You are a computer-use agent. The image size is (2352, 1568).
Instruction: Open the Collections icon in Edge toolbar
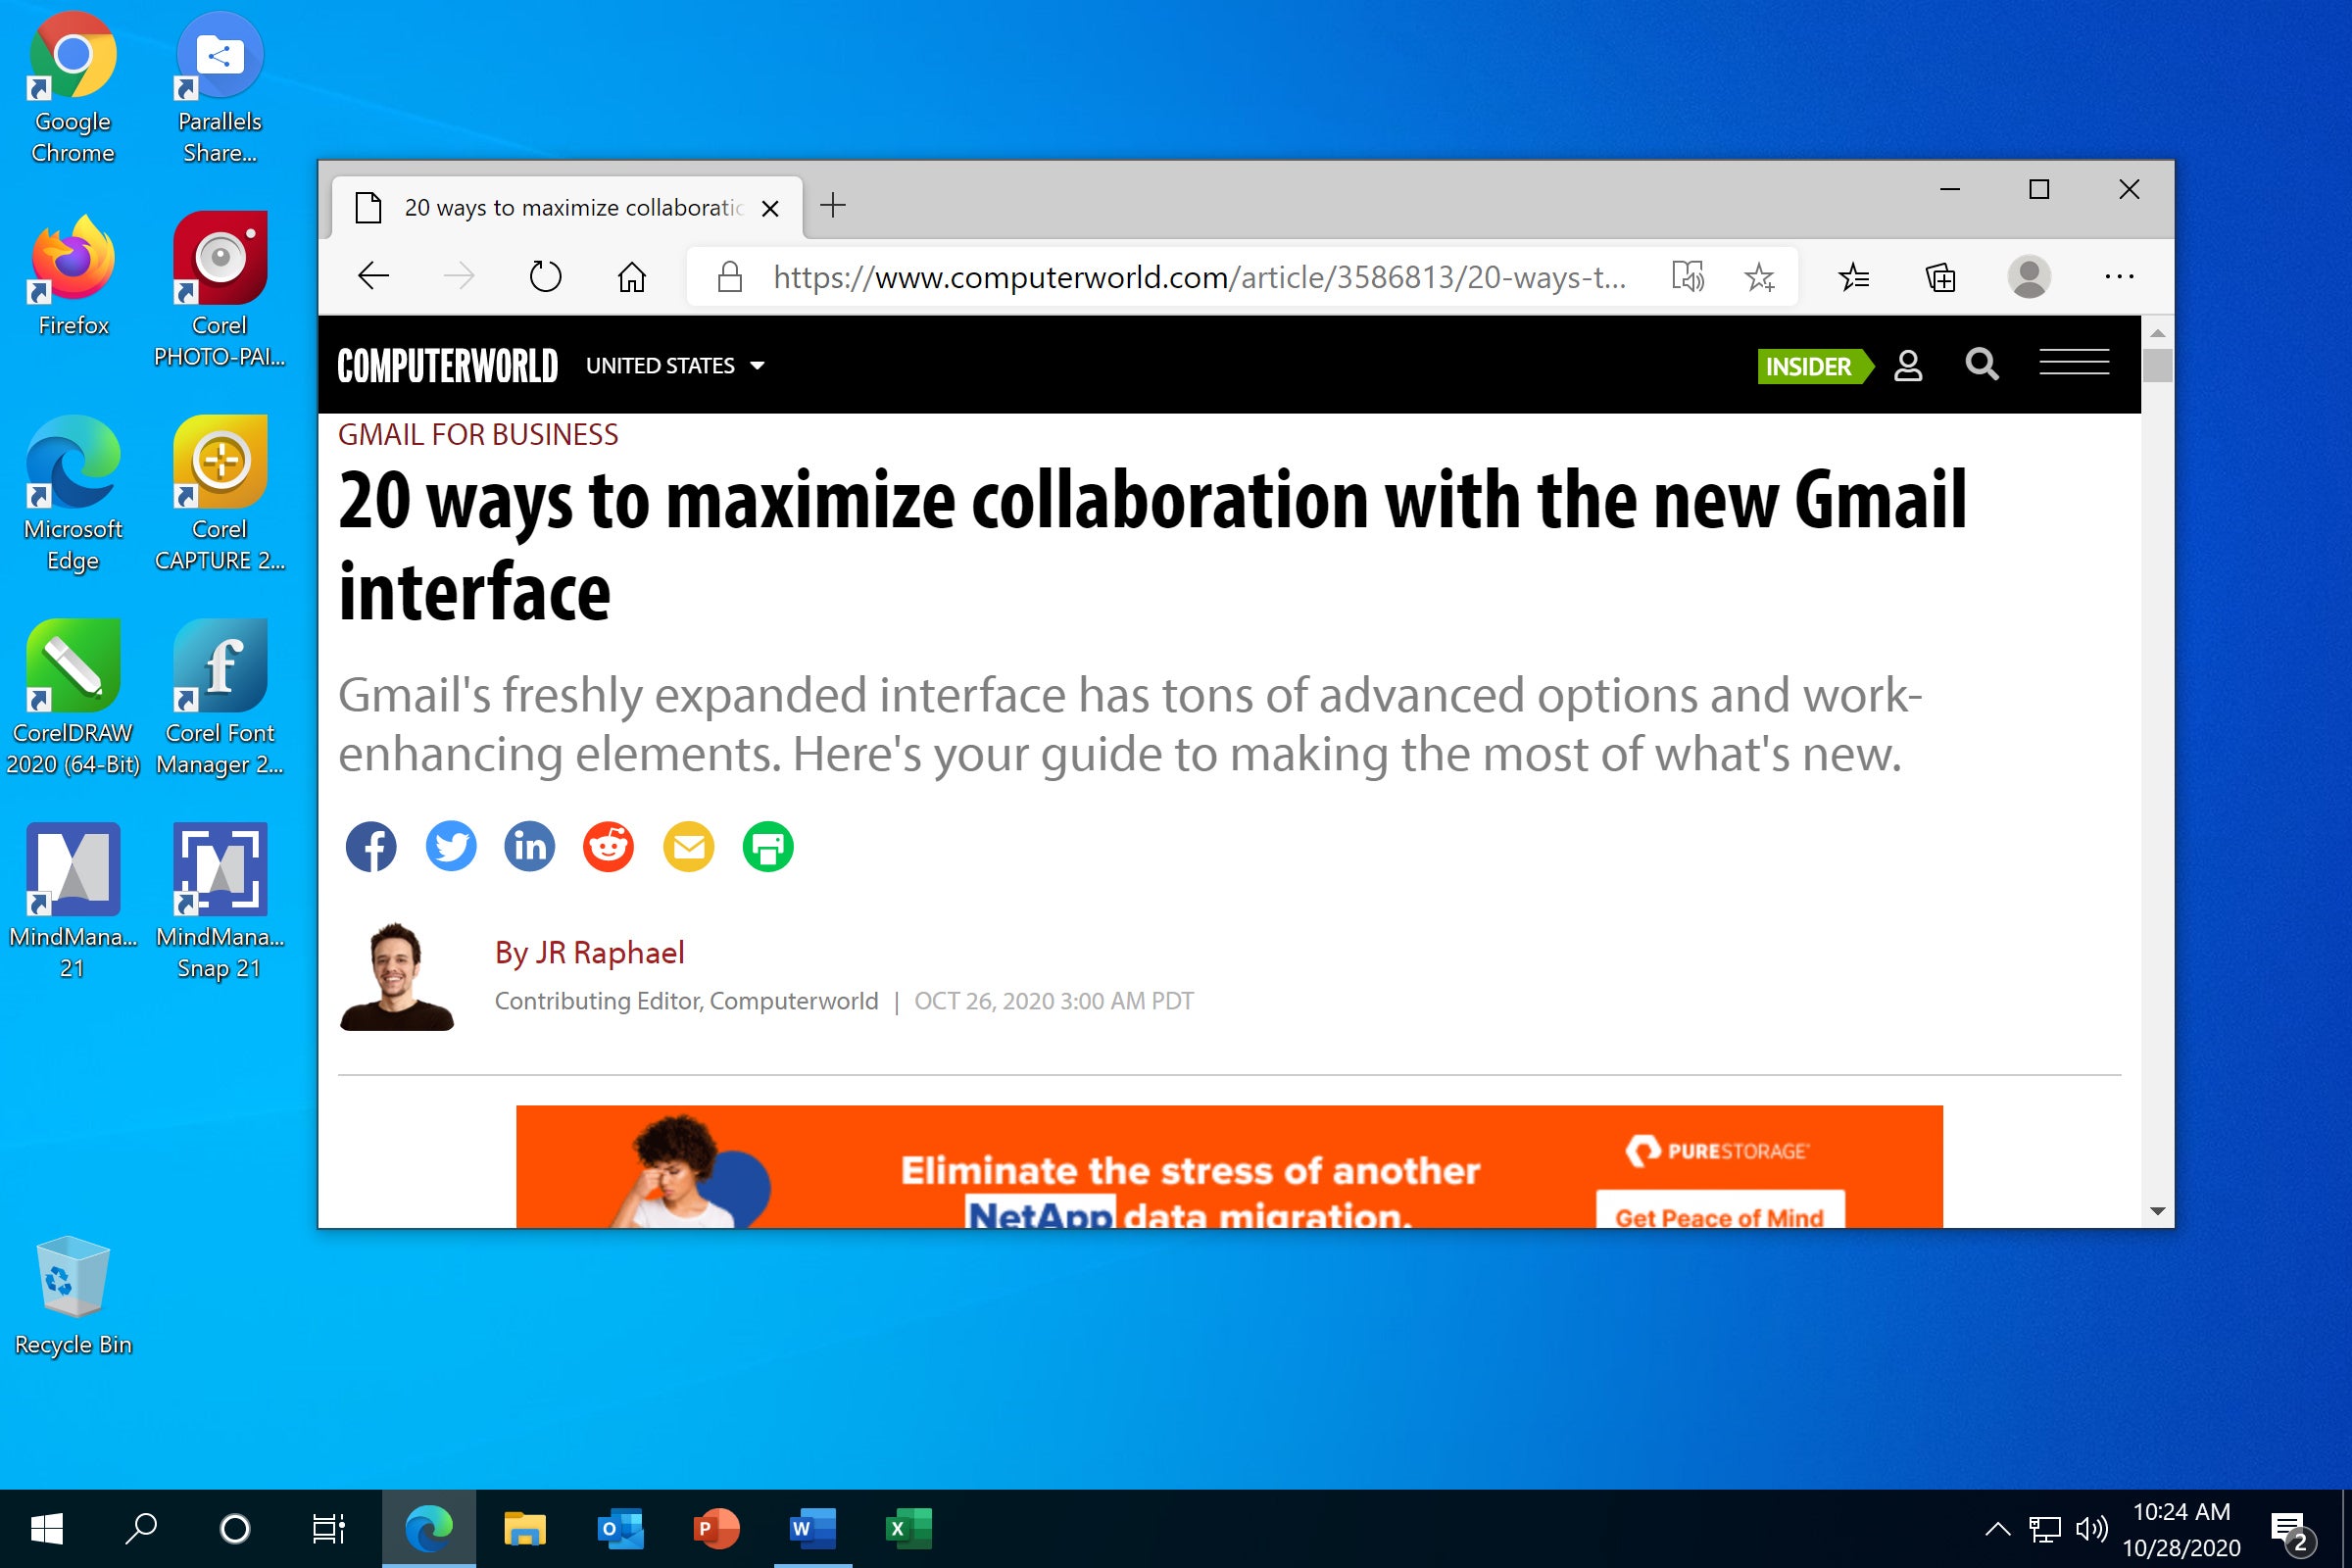(1940, 276)
